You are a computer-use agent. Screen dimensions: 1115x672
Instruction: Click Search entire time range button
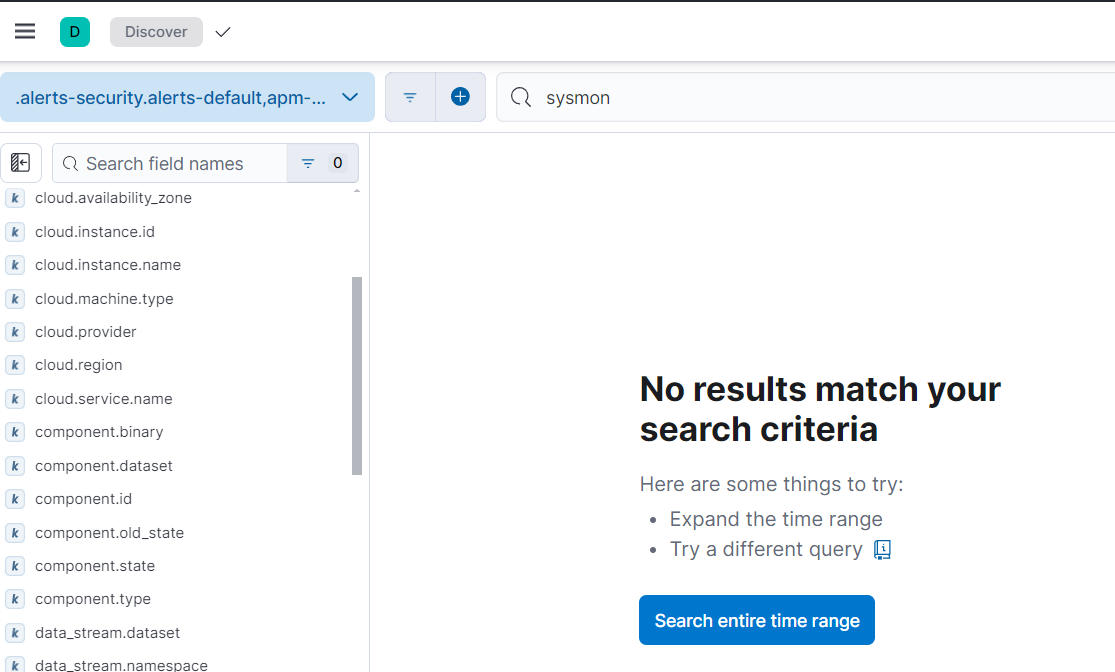point(757,620)
